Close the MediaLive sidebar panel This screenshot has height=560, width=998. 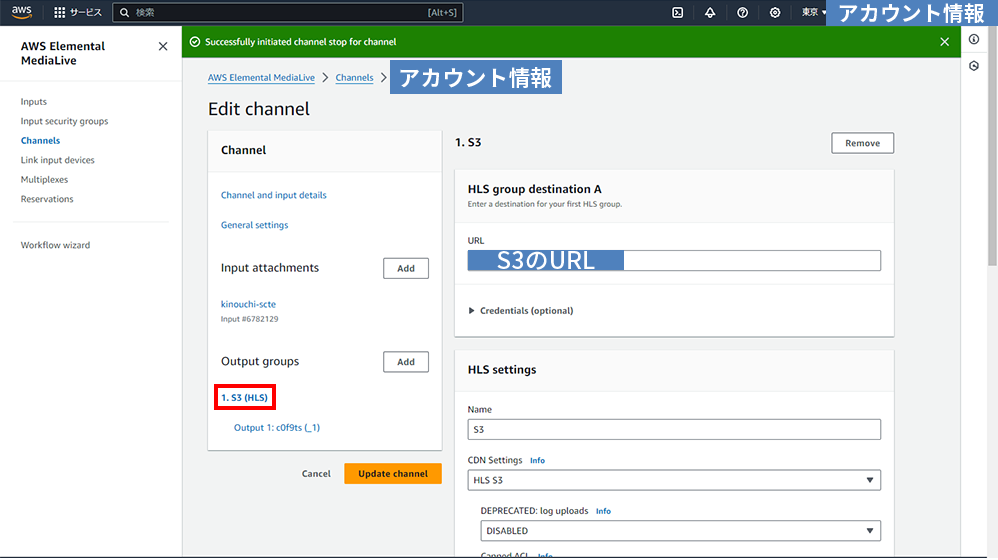pyautogui.click(x=163, y=46)
